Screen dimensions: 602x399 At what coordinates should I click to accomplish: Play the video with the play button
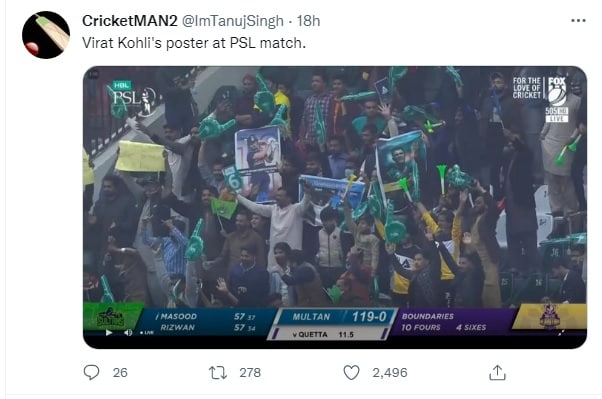[x=109, y=333]
